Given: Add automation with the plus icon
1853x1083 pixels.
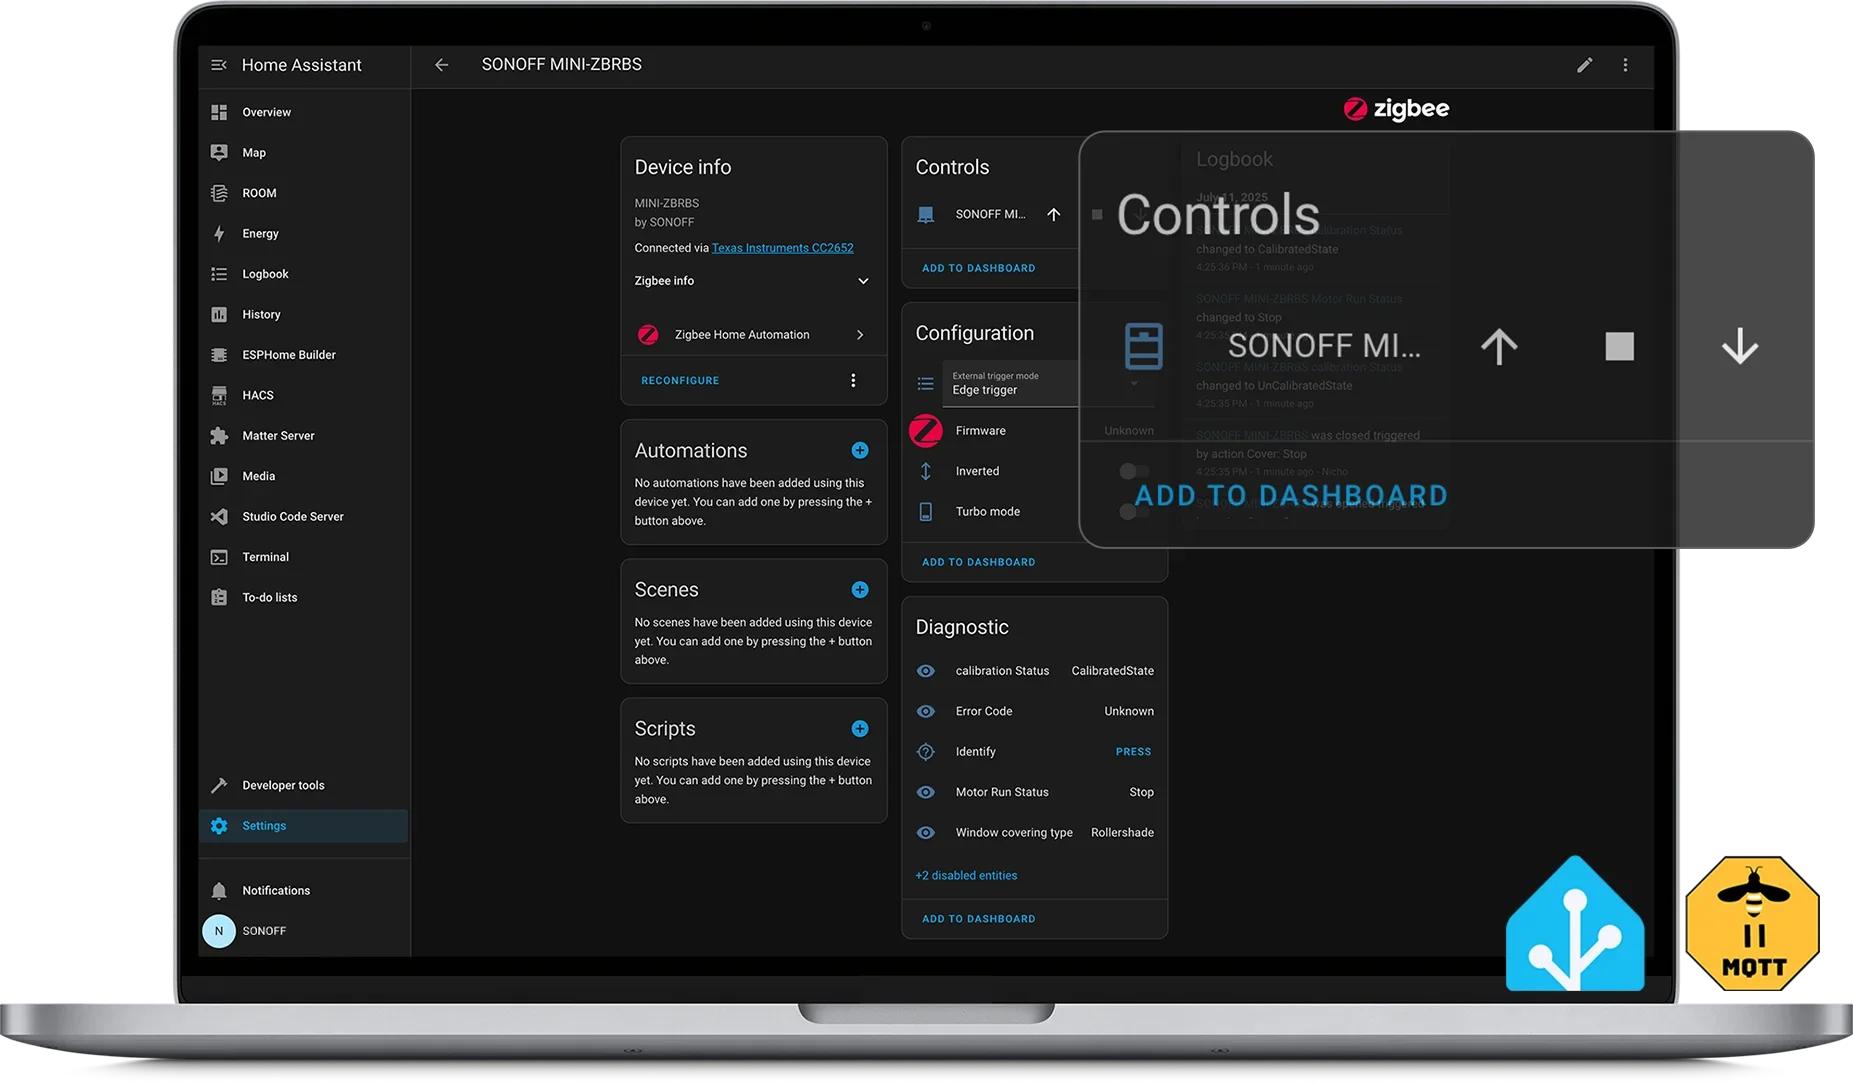Looking at the screenshot, I should coord(859,451).
